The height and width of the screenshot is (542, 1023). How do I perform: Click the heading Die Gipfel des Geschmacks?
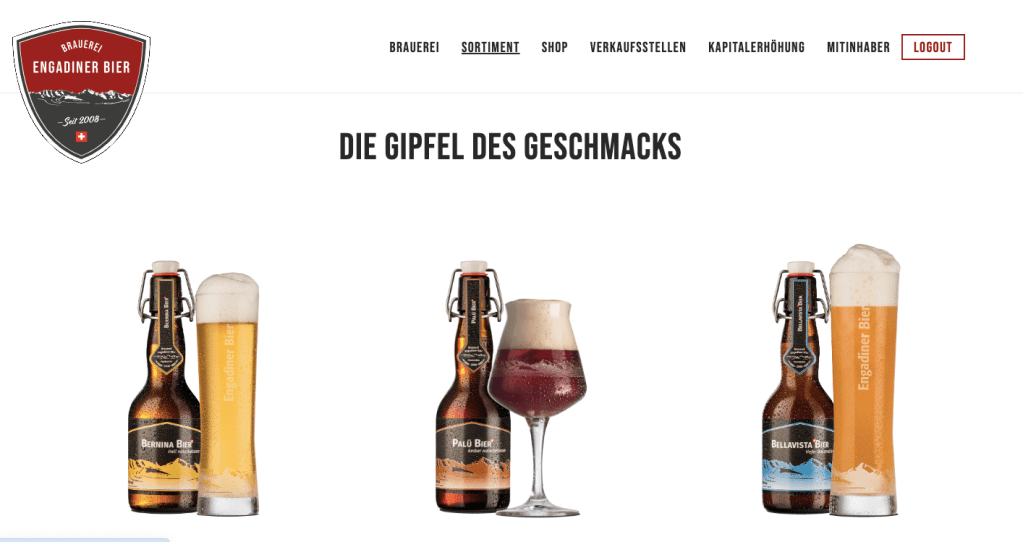[x=510, y=147]
